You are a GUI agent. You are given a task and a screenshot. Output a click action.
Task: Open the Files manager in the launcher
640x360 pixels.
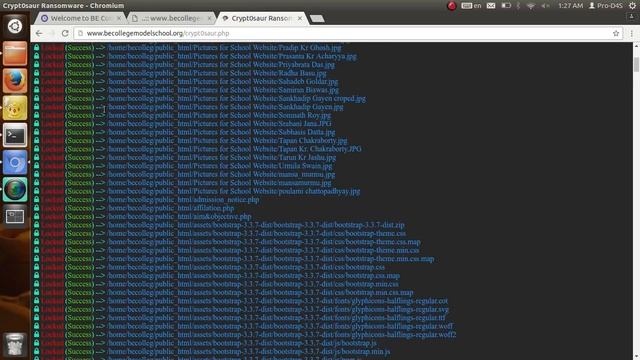pos(15,53)
